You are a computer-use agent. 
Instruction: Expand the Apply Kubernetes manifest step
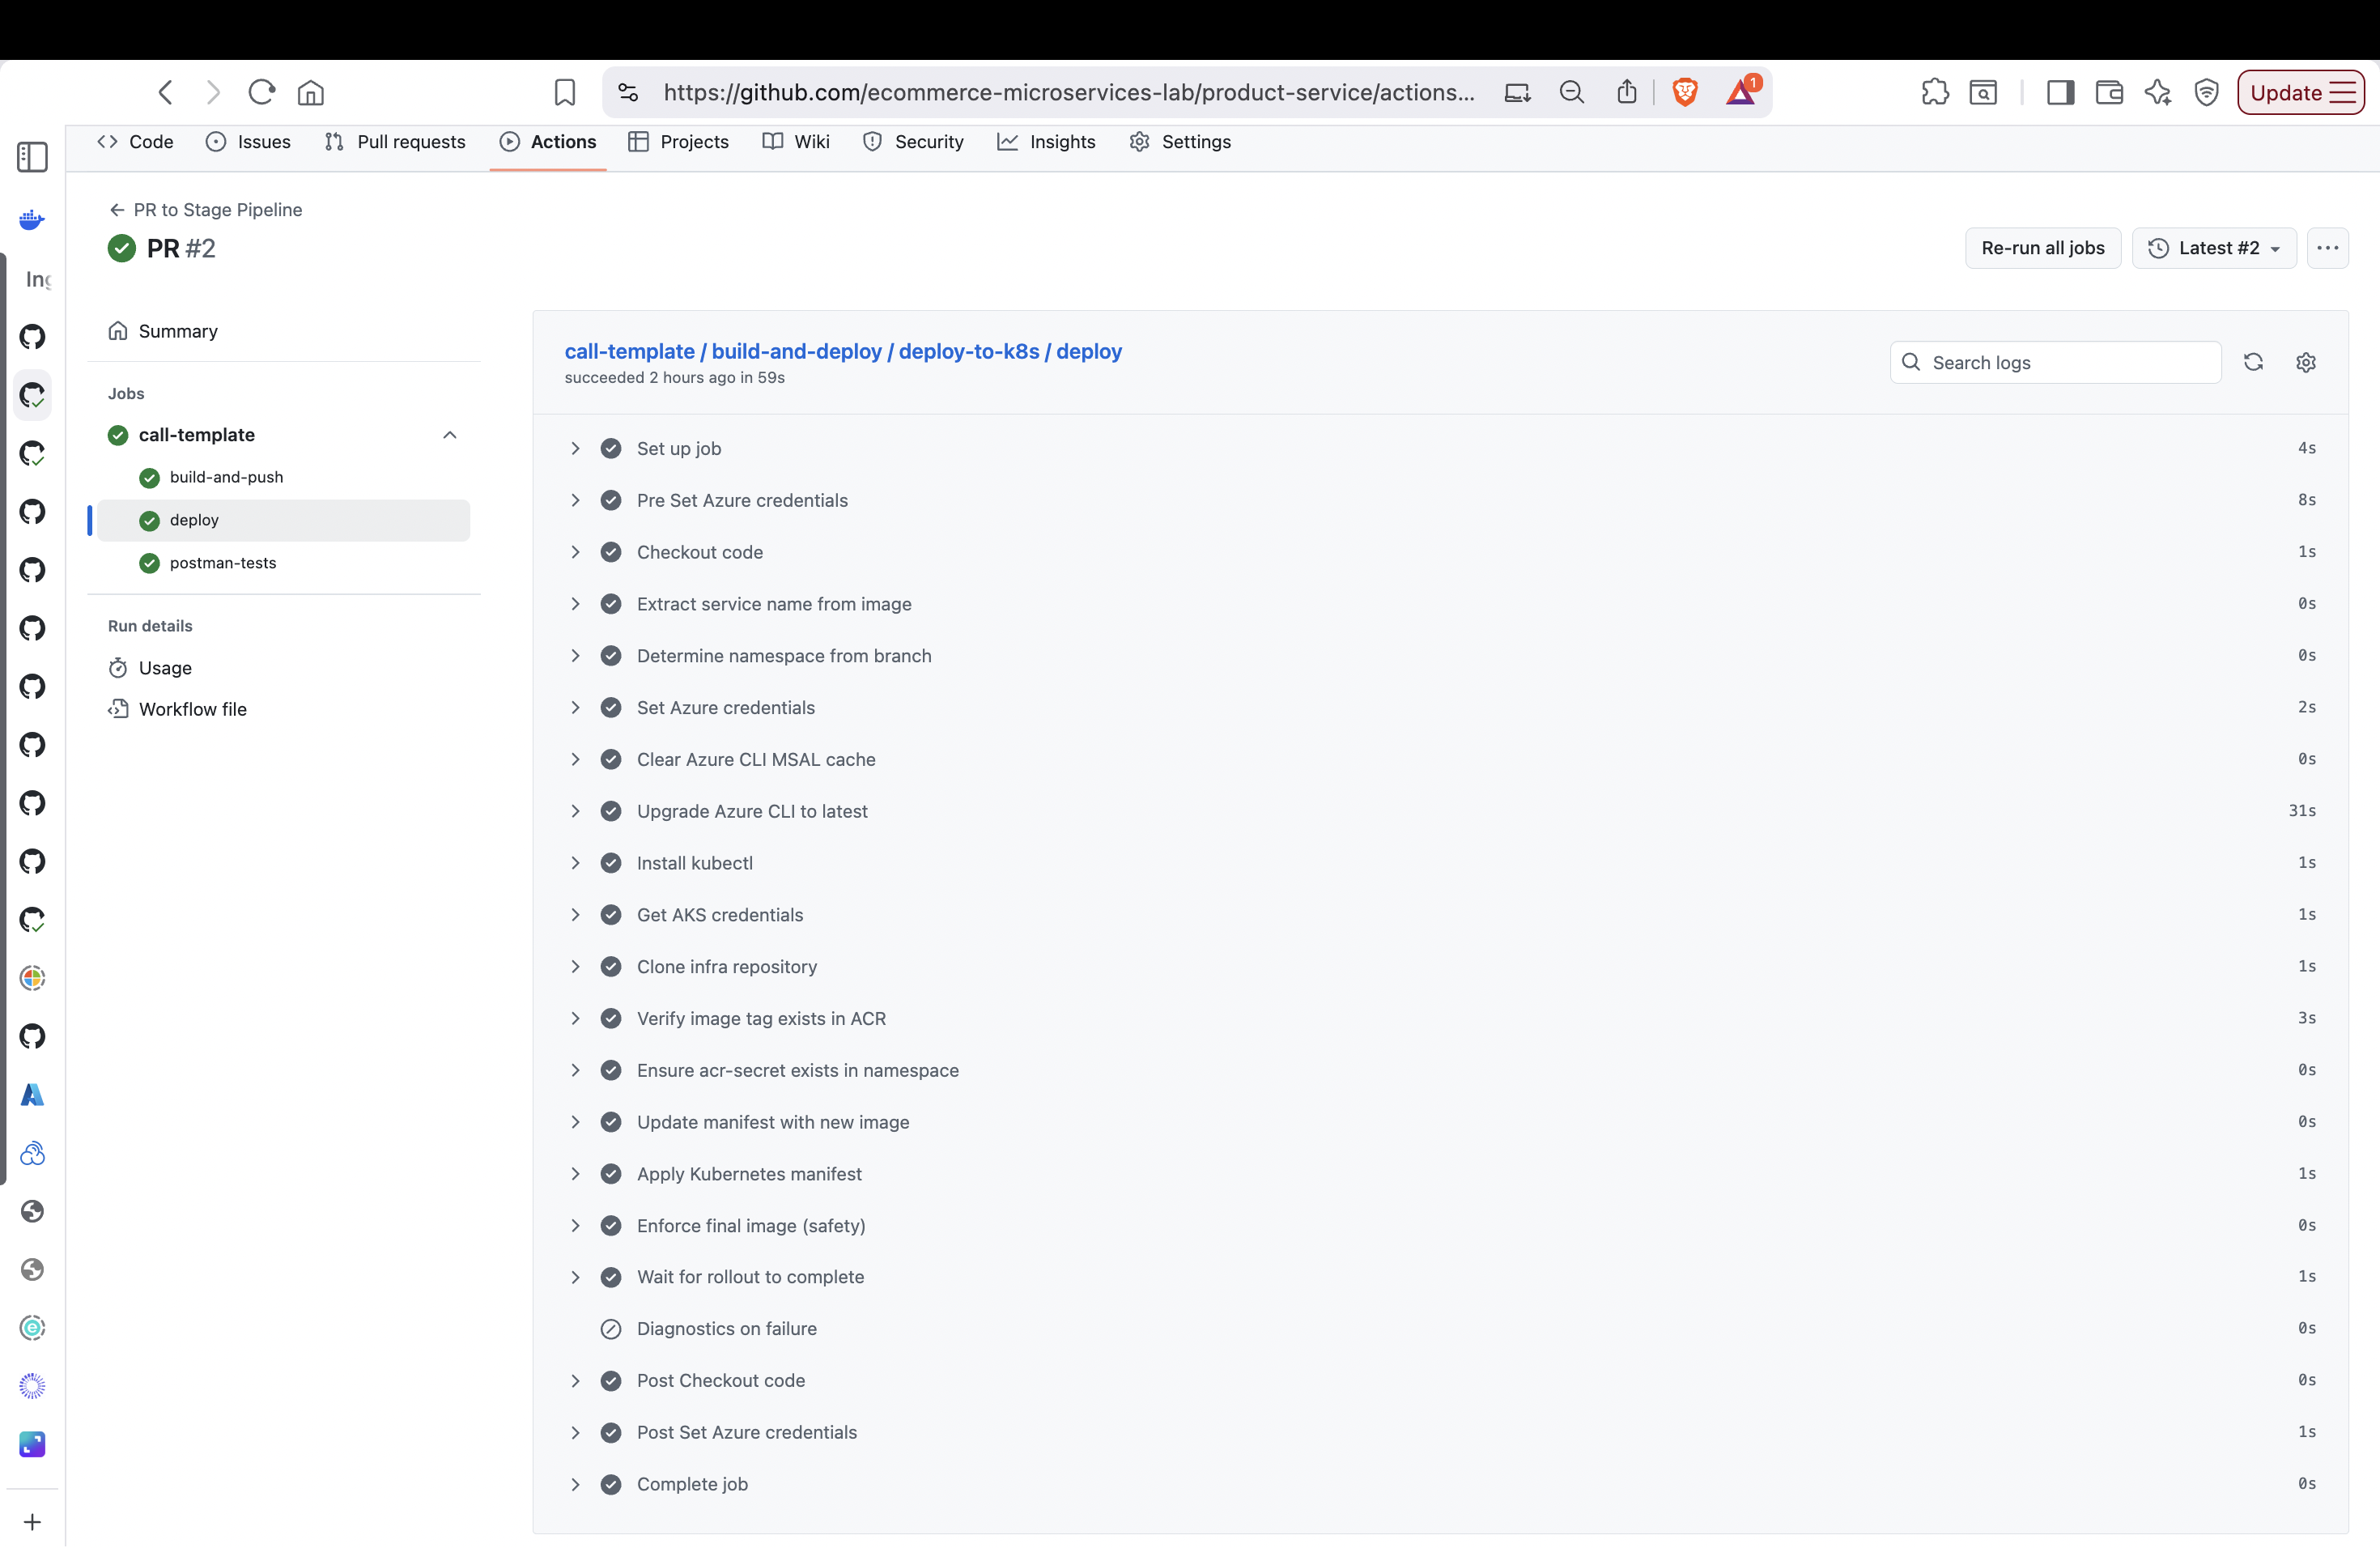click(575, 1174)
